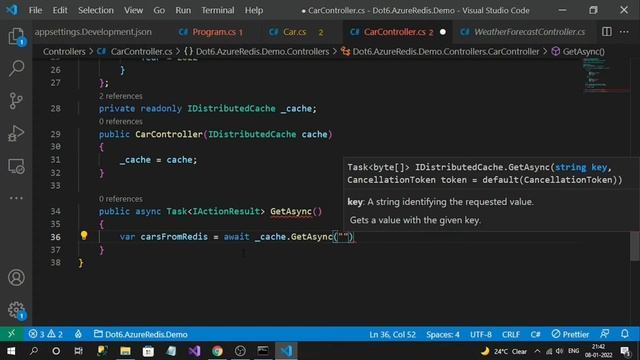Open the Manage gear menu

16,310
